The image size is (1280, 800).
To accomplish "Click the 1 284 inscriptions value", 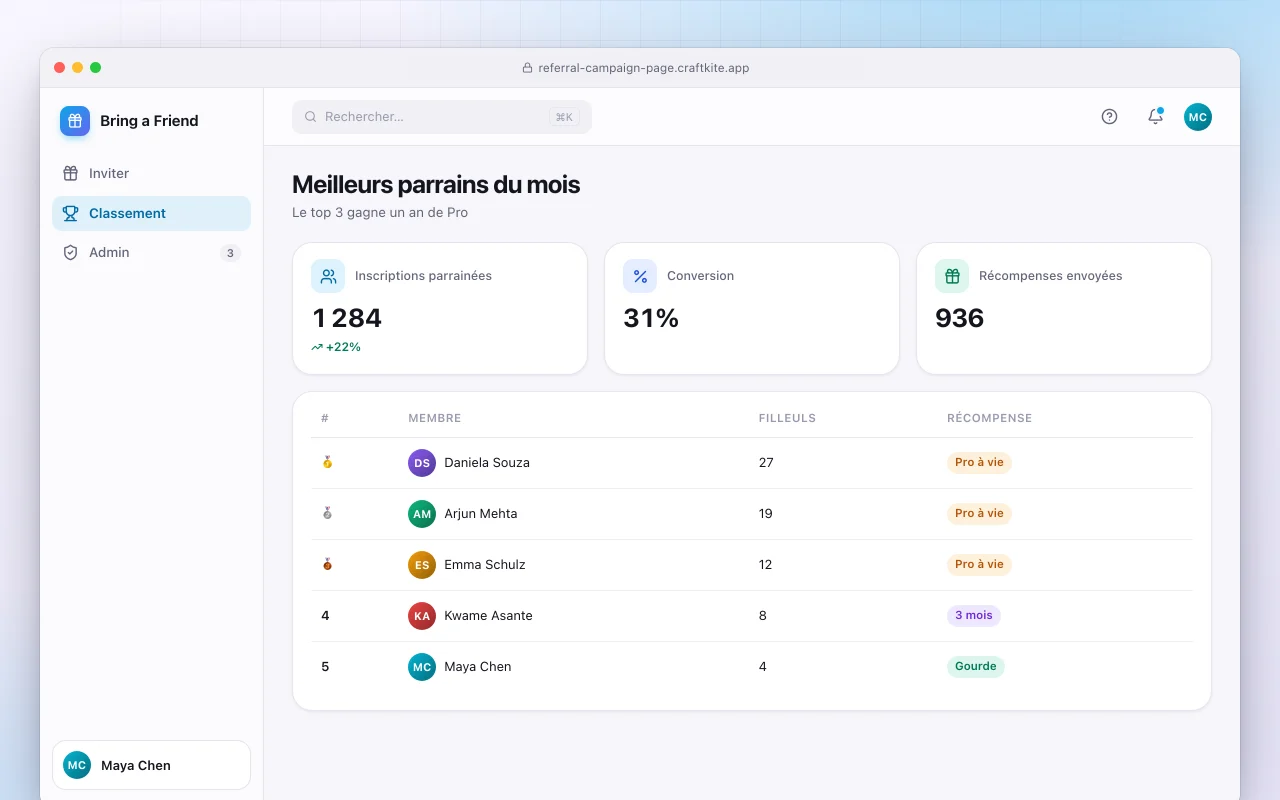I will (347, 318).
